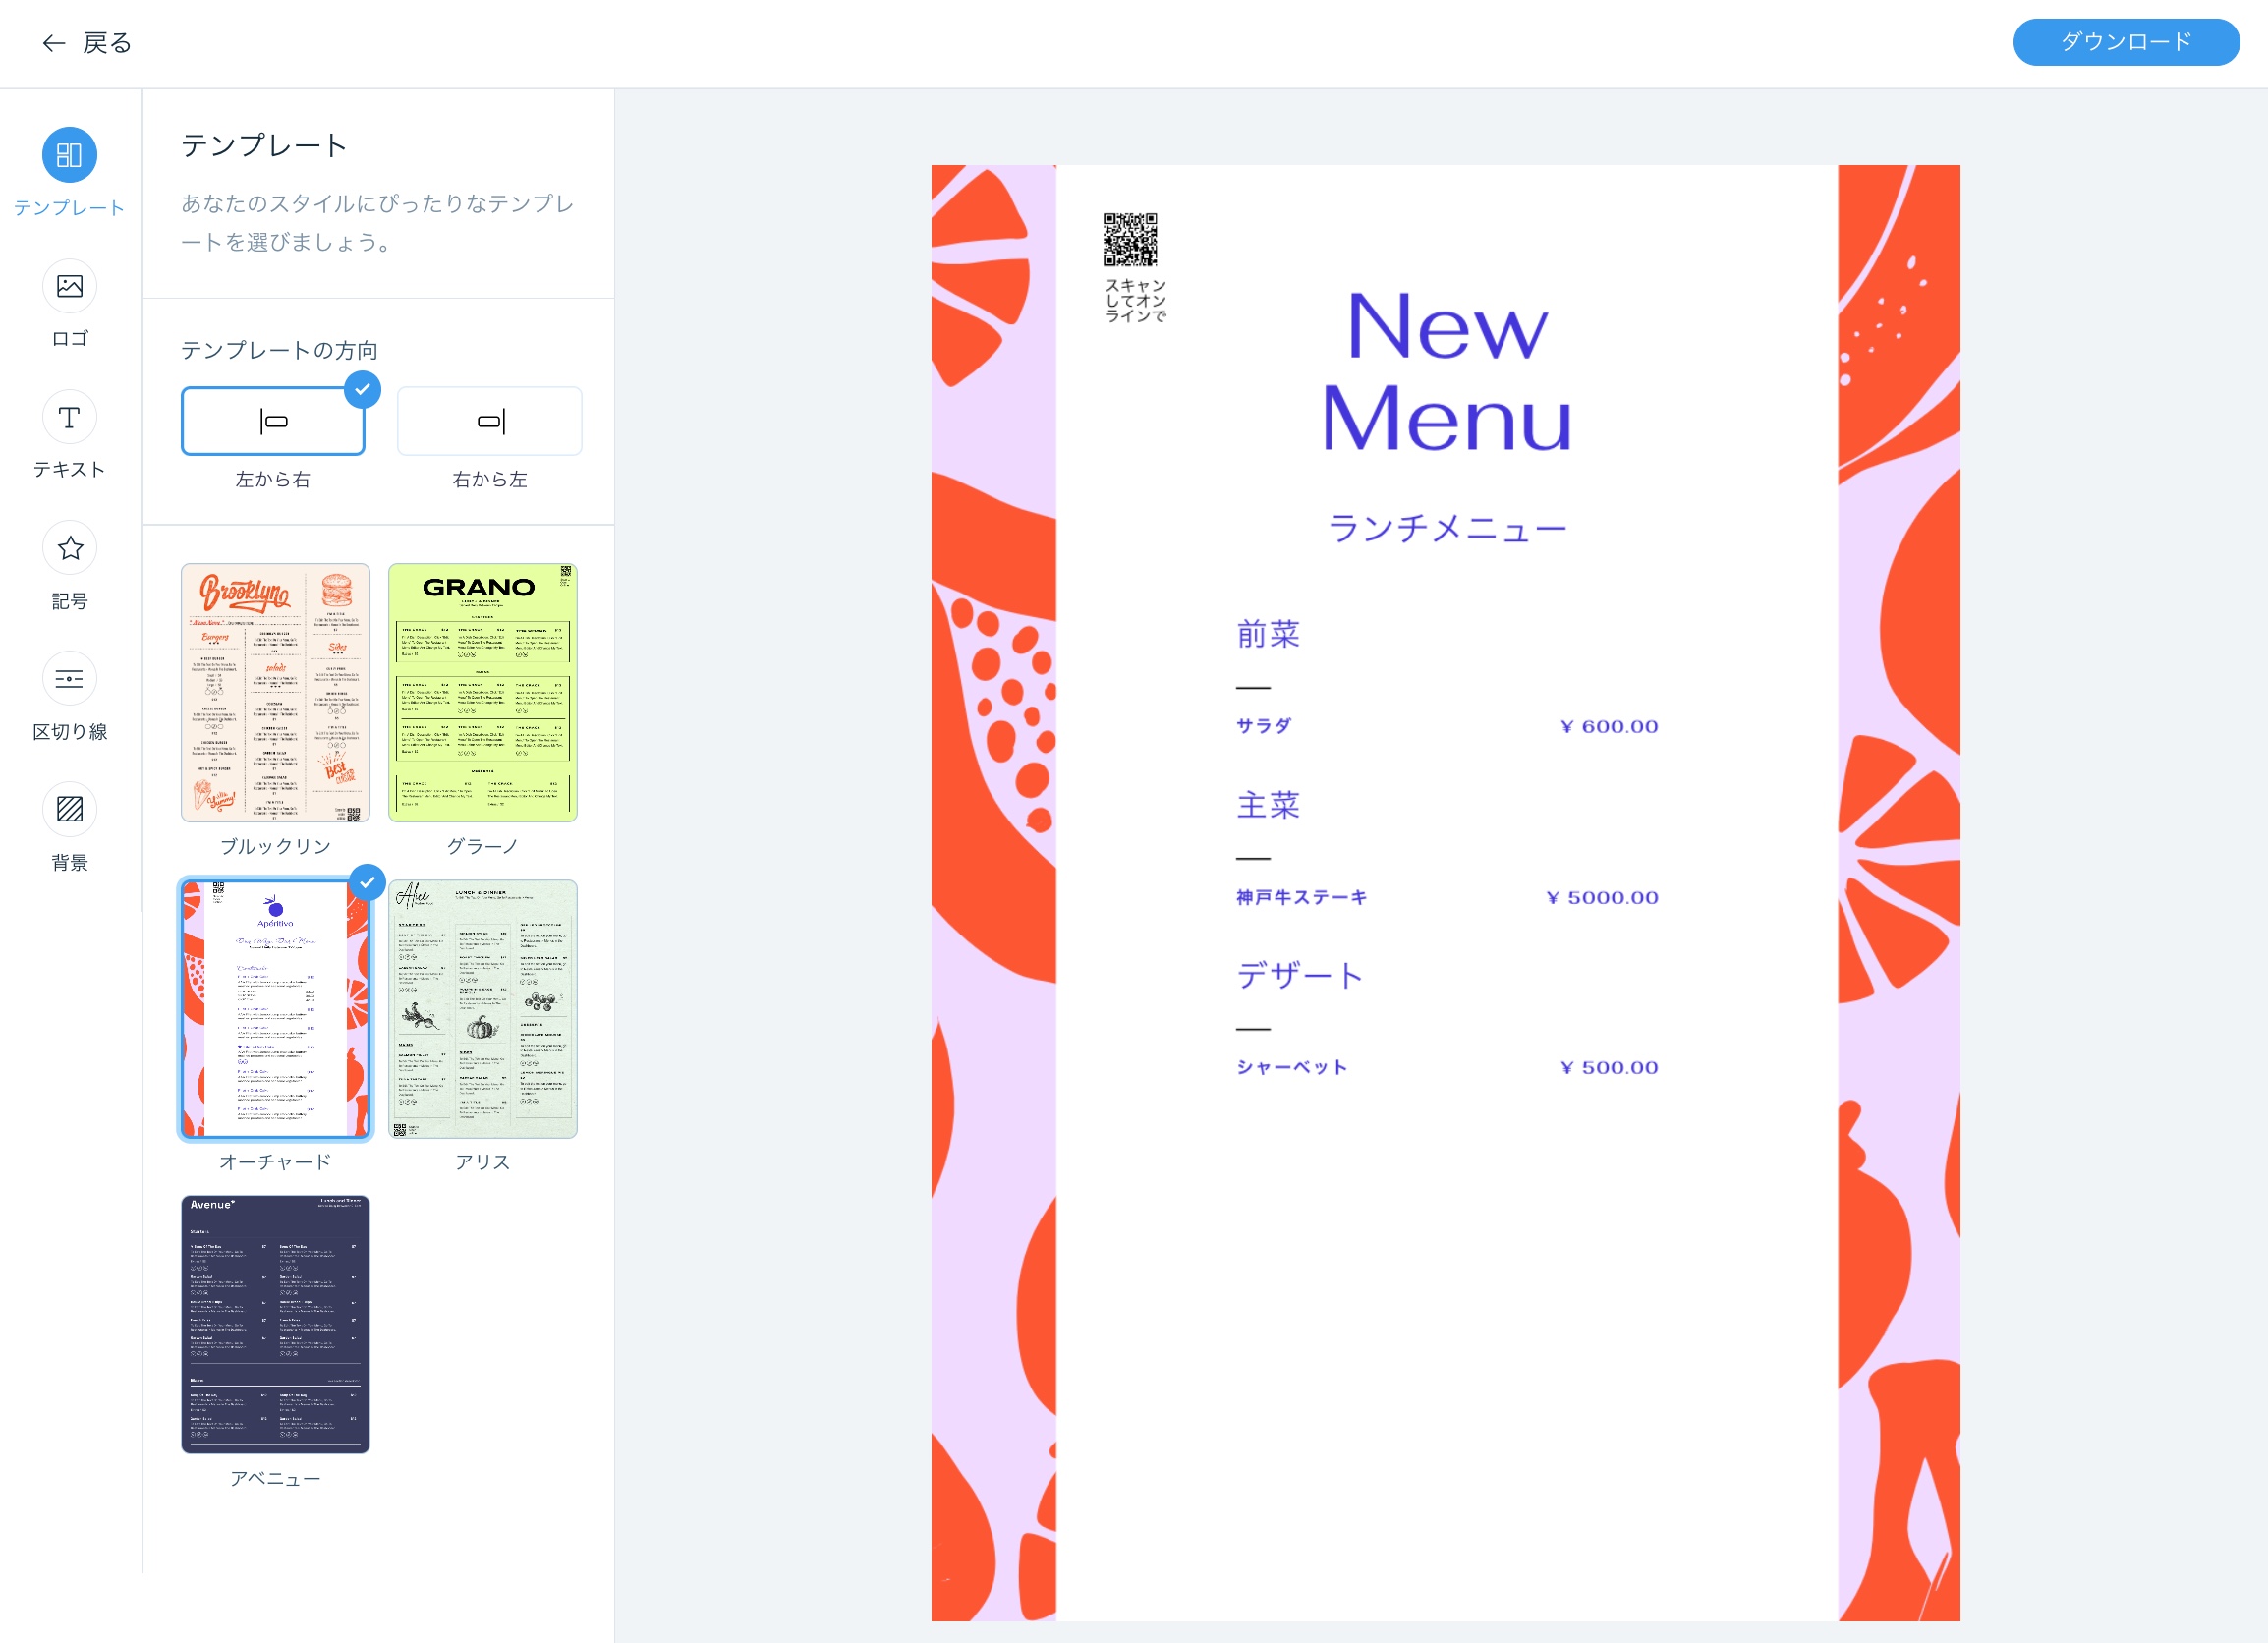Click the 前菜 section heading
This screenshot has height=1643, width=2268.
1267,634
